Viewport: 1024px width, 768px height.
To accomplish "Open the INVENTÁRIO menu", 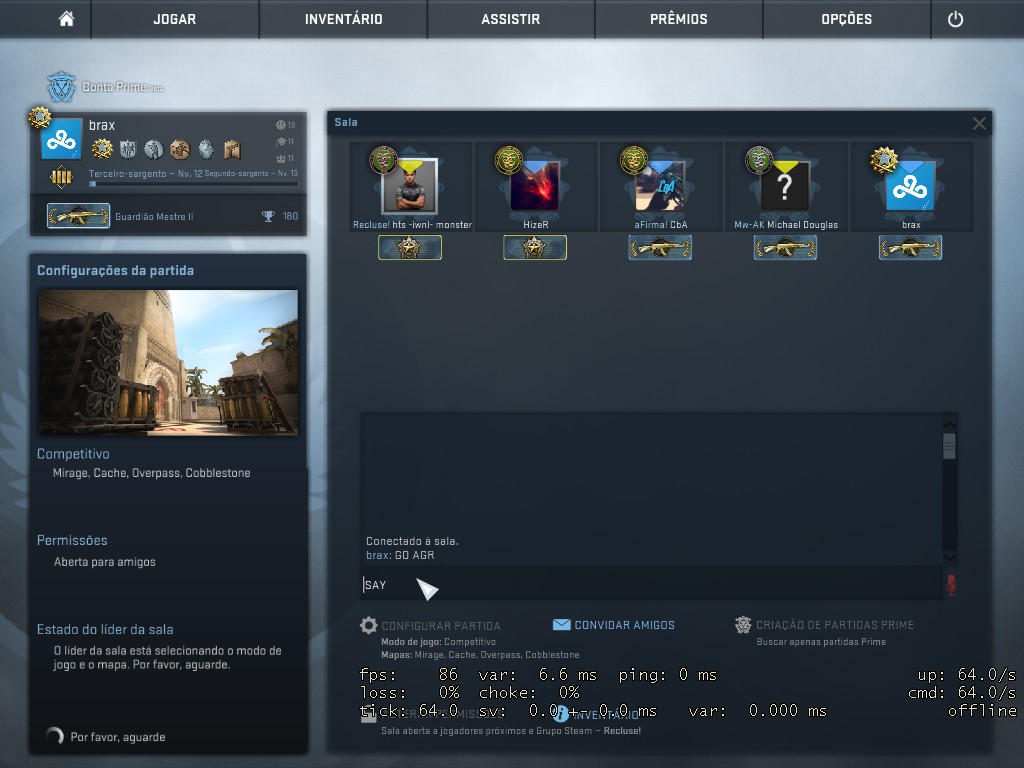I will tap(344, 19).
